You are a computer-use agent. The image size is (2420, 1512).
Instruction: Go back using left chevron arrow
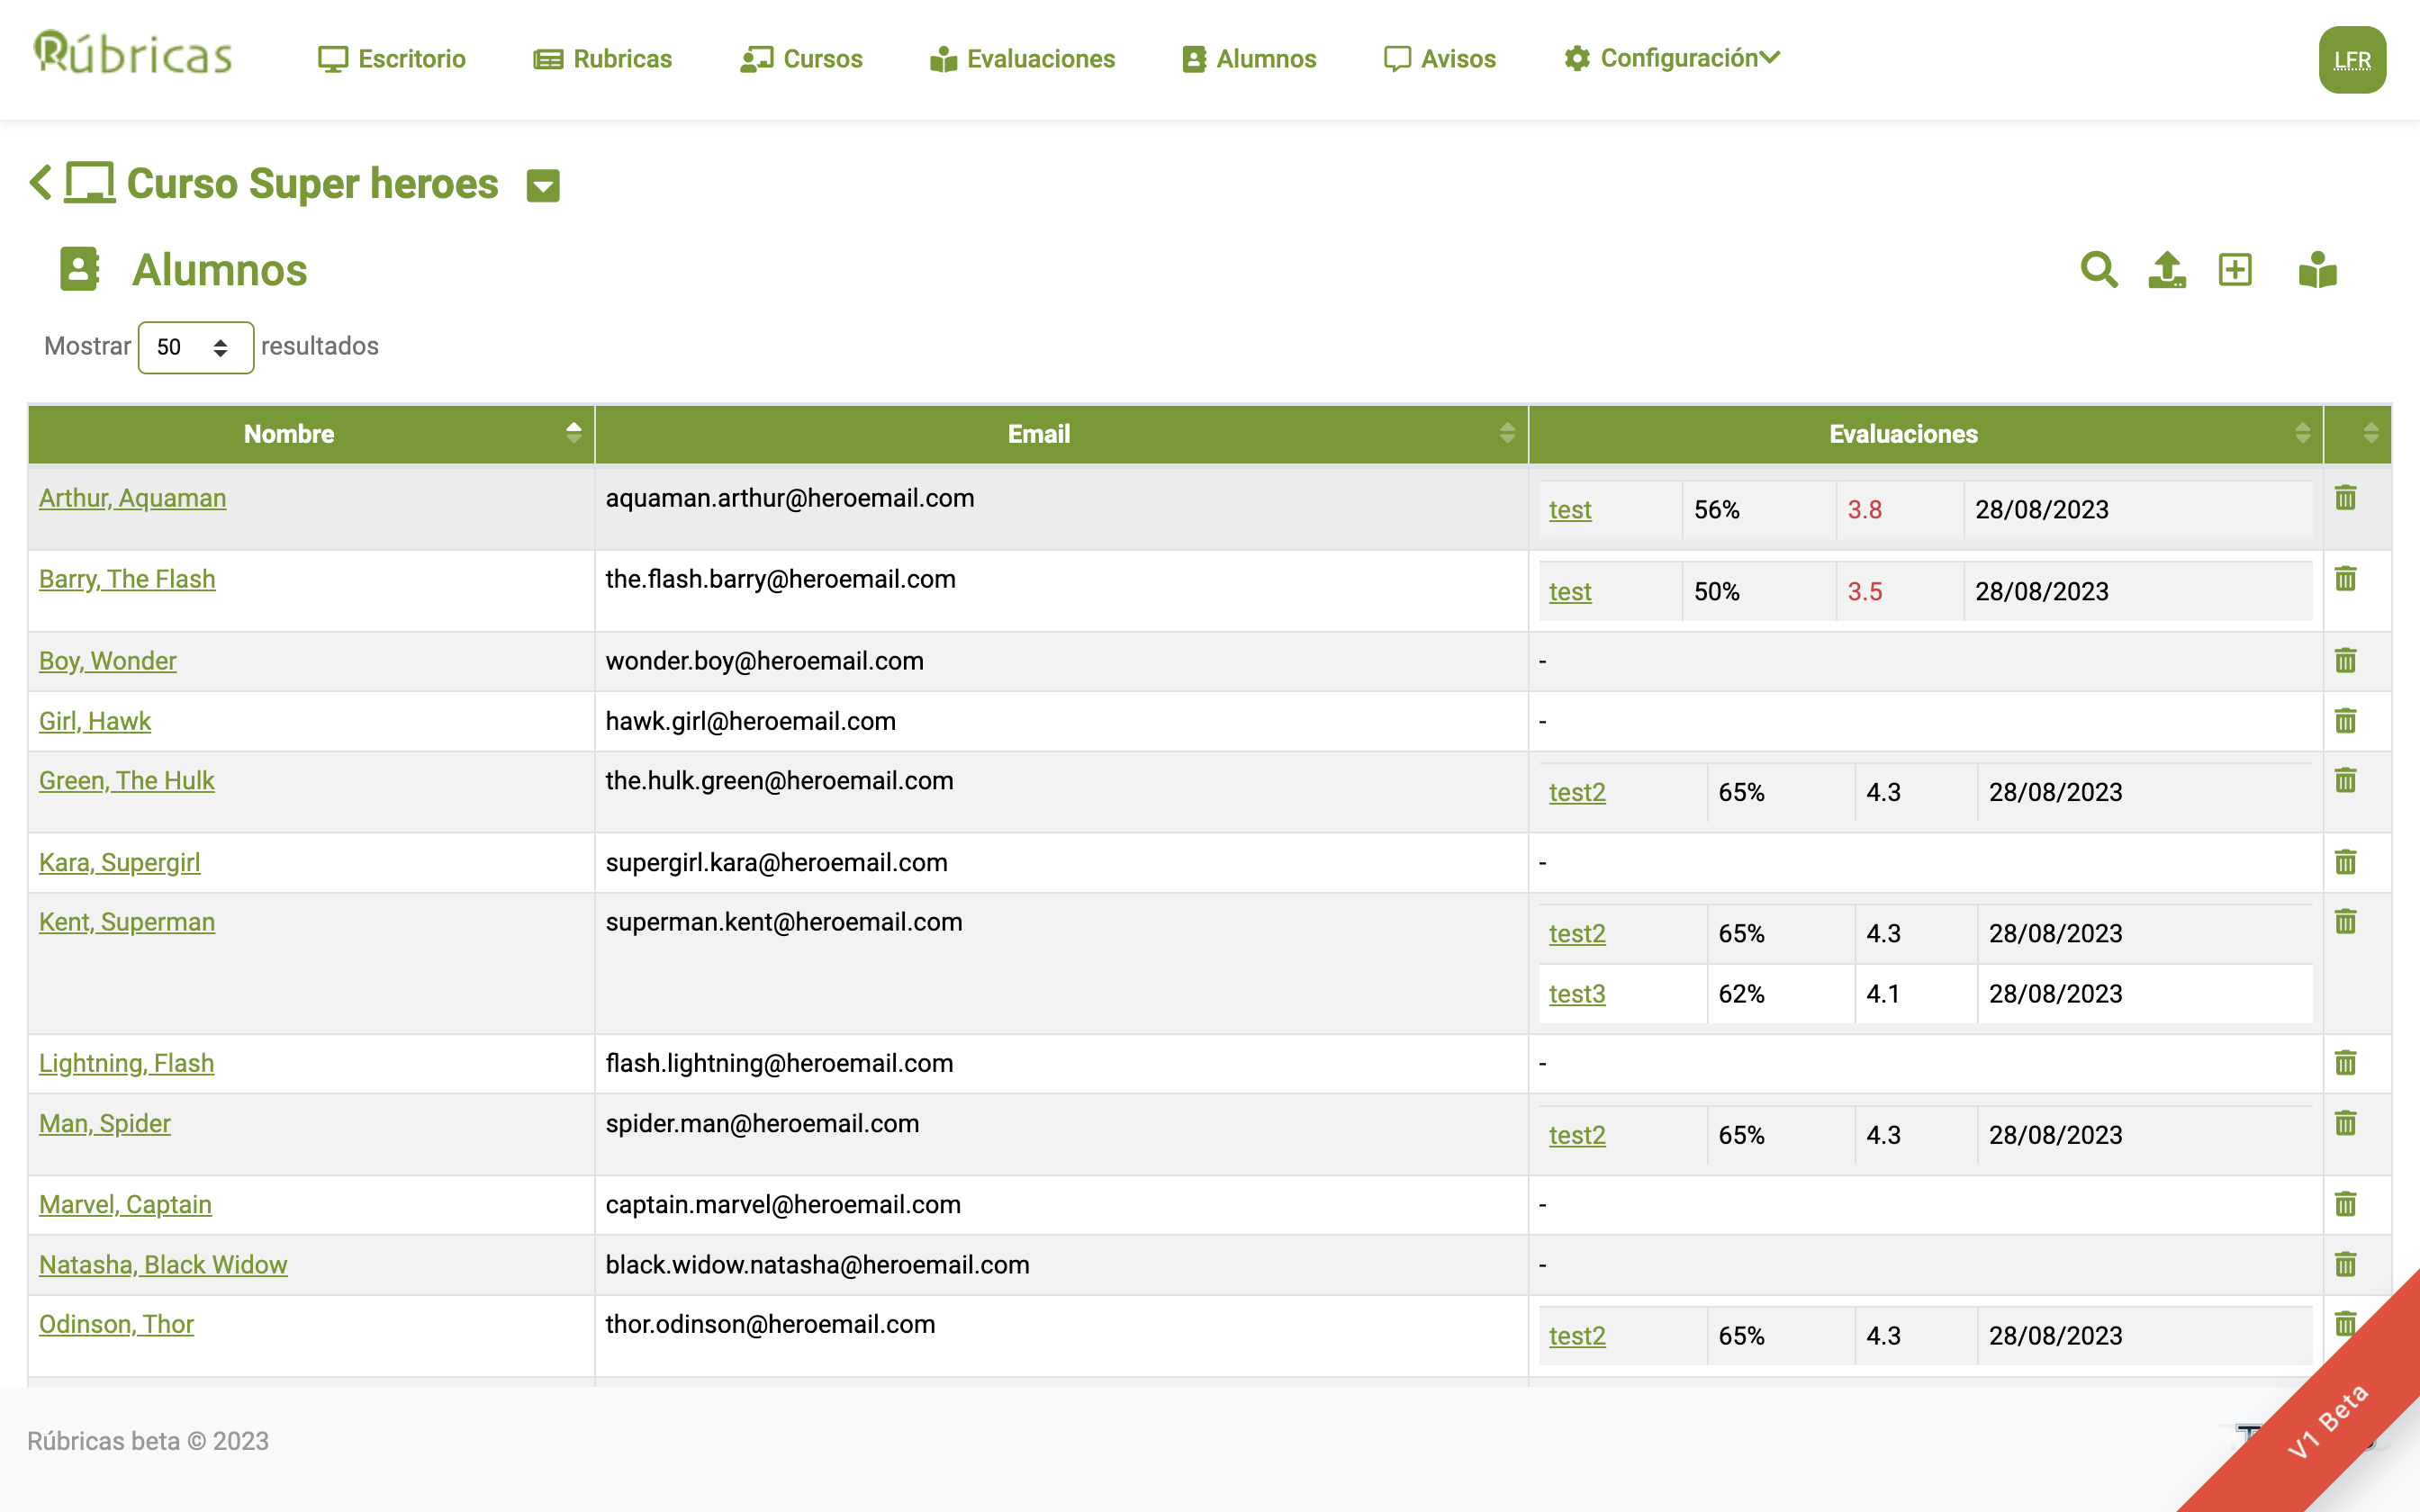(41, 183)
